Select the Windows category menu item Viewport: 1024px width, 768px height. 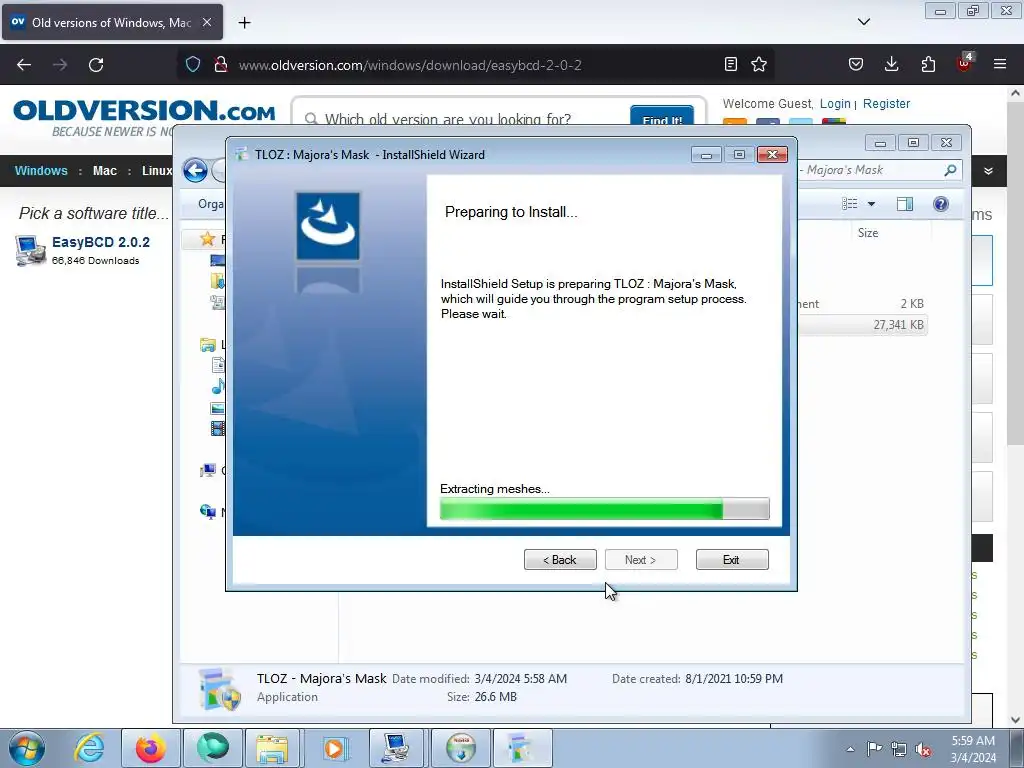[41, 170]
